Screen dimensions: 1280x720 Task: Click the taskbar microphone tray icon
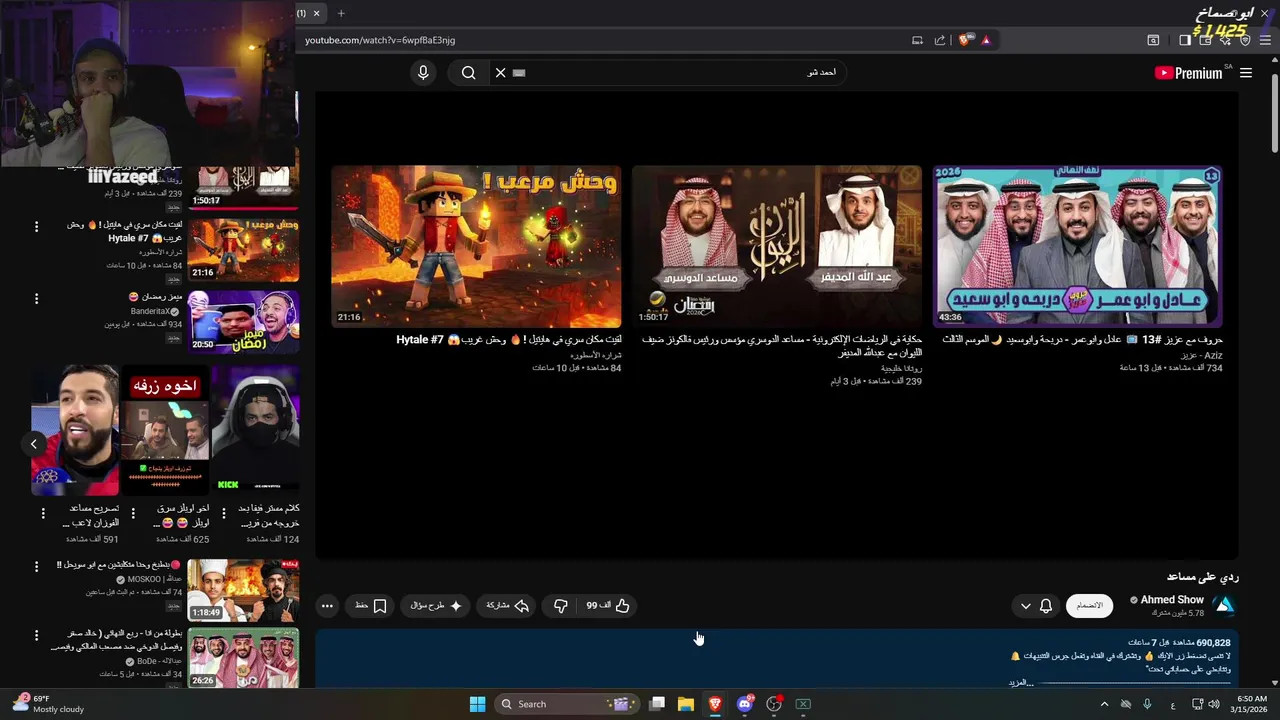[1147, 704]
